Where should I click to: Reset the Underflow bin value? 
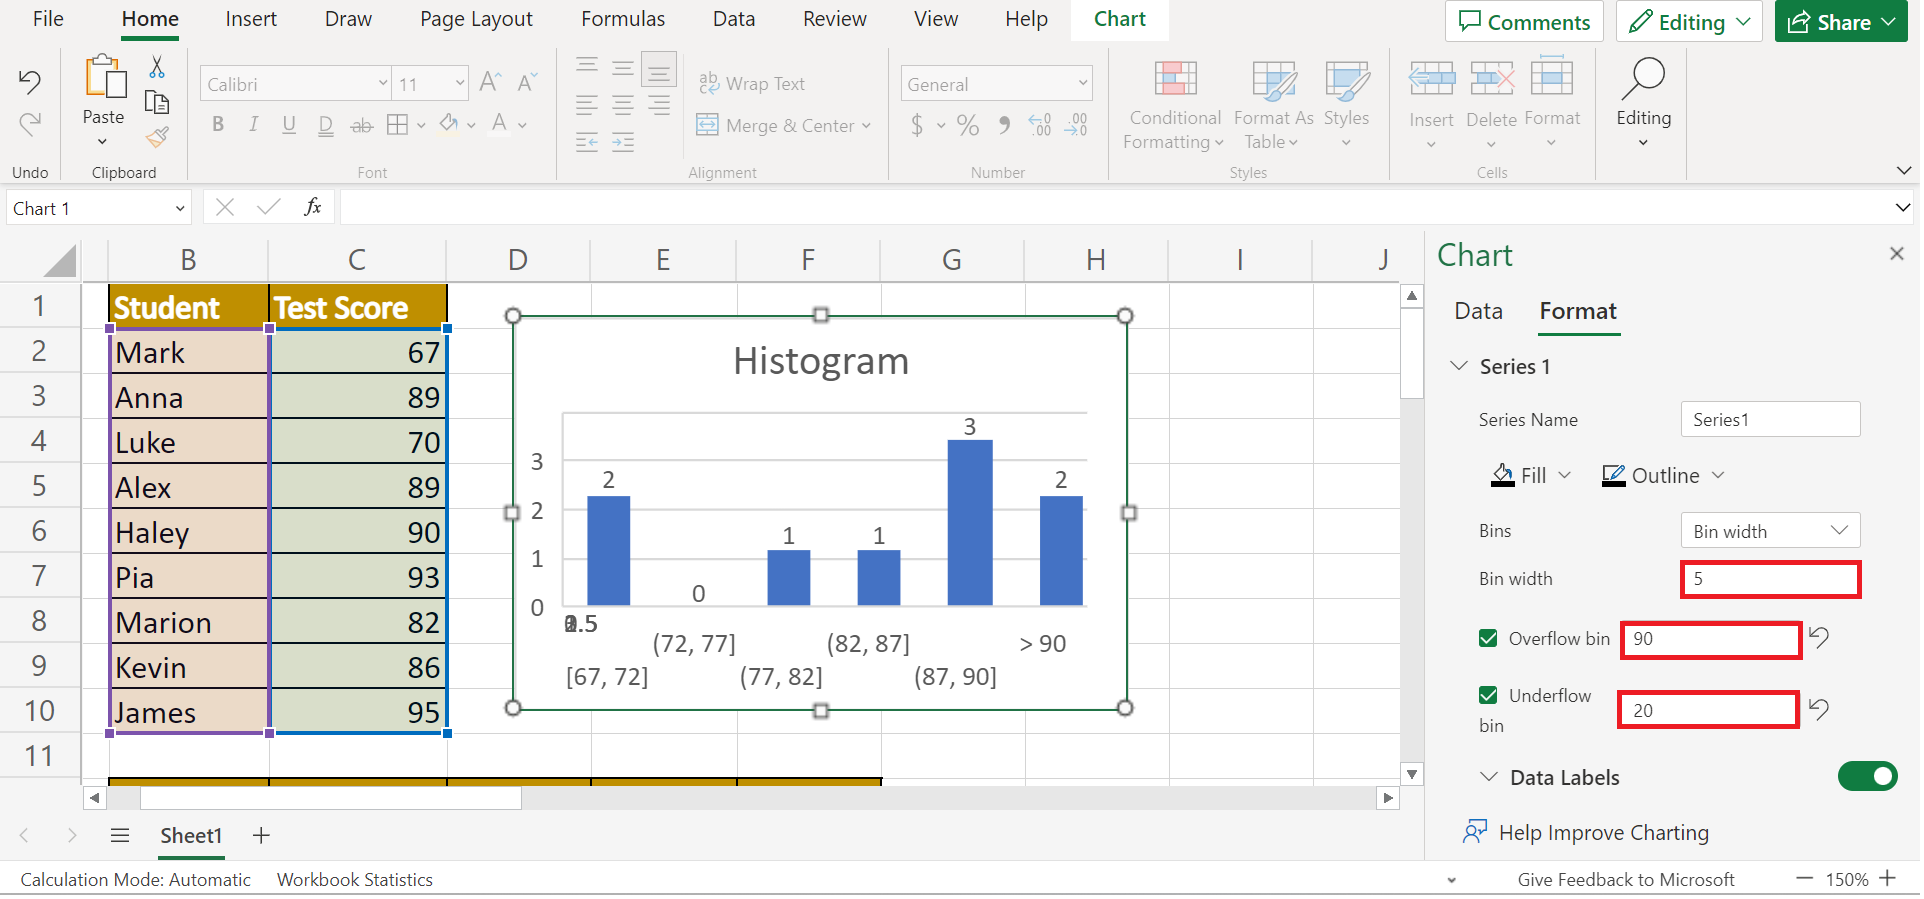tap(1819, 710)
